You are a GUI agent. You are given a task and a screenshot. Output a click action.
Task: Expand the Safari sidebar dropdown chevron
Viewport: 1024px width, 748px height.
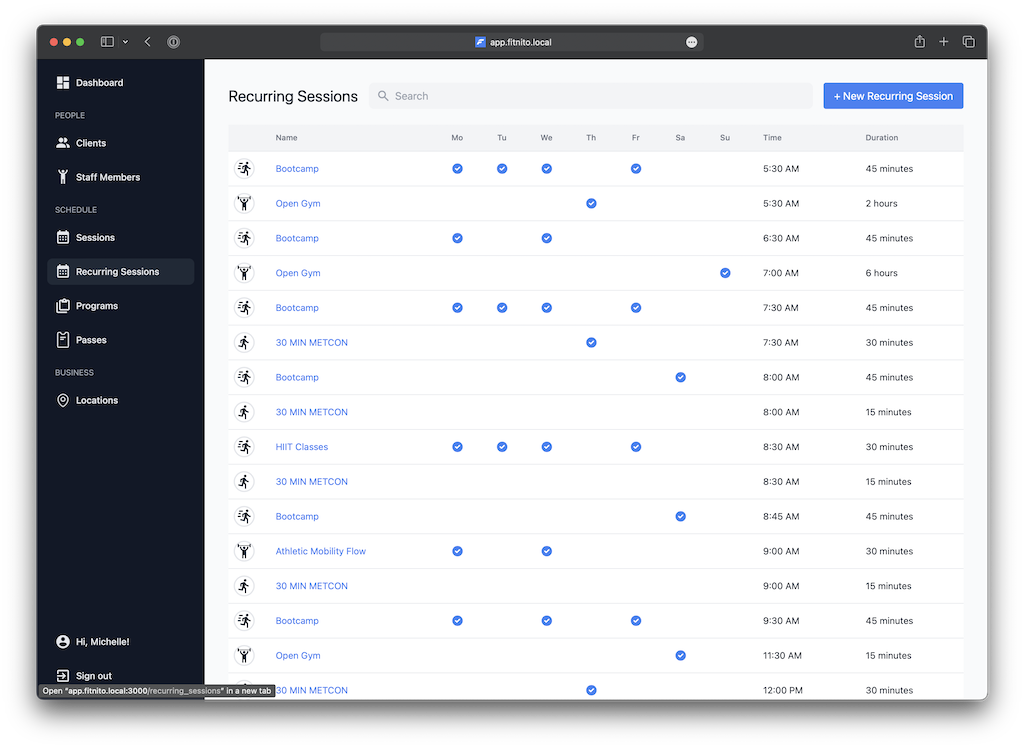pyautogui.click(x=125, y=42)
